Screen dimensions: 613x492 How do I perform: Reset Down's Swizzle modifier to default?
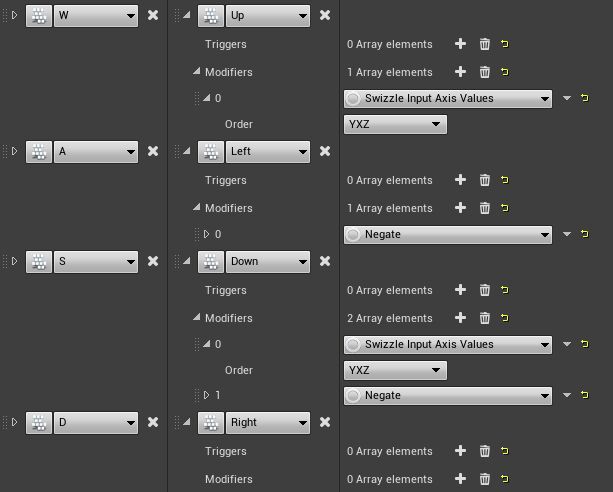coord(585,344)
